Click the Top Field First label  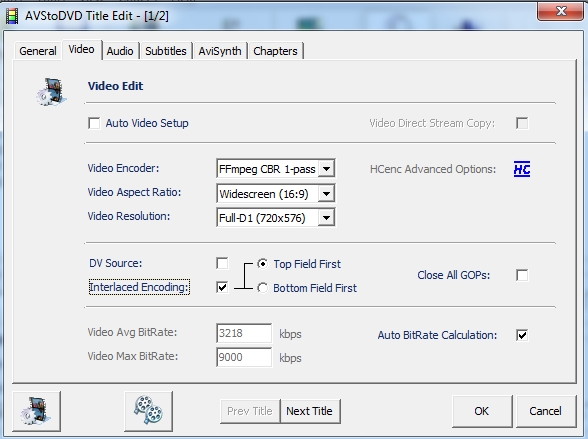307,264
